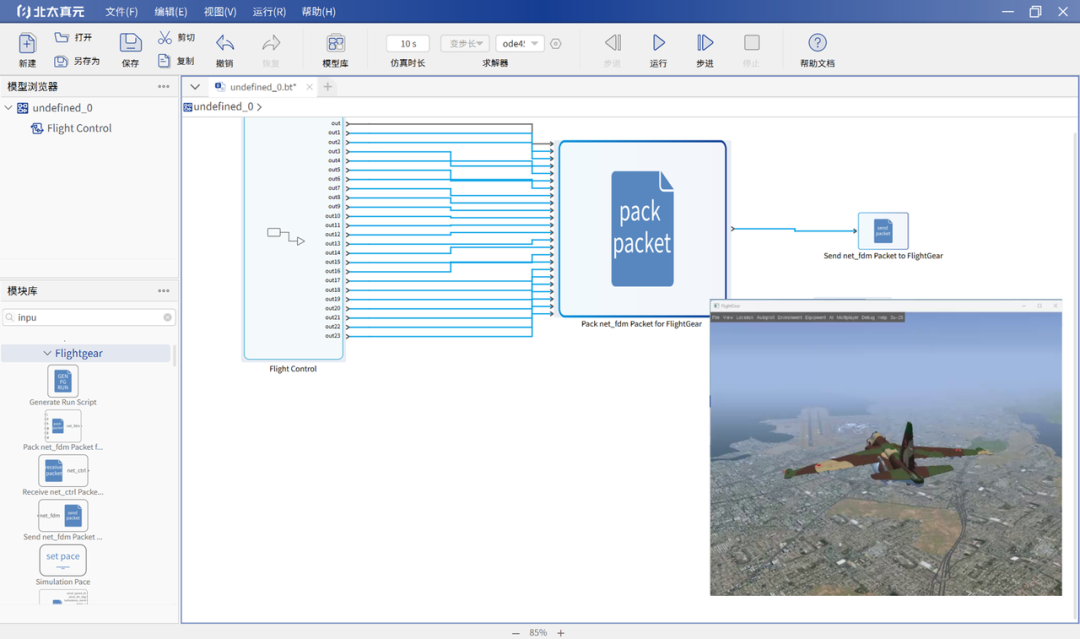Click the Cut (剪切) scissors icon
Viewport: 1080px width, 639px height.
tap(165, 37)
